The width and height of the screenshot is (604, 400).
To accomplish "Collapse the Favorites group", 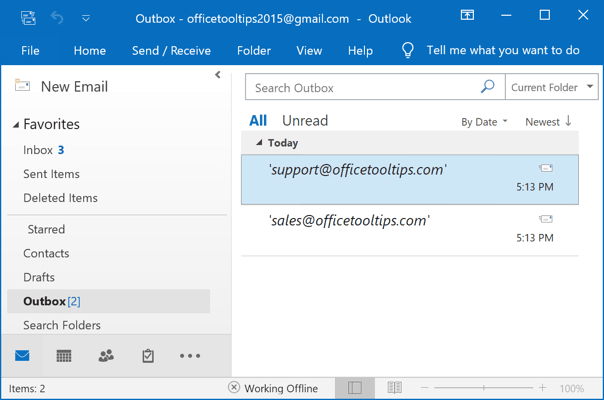I will click(x=16, y=125).
